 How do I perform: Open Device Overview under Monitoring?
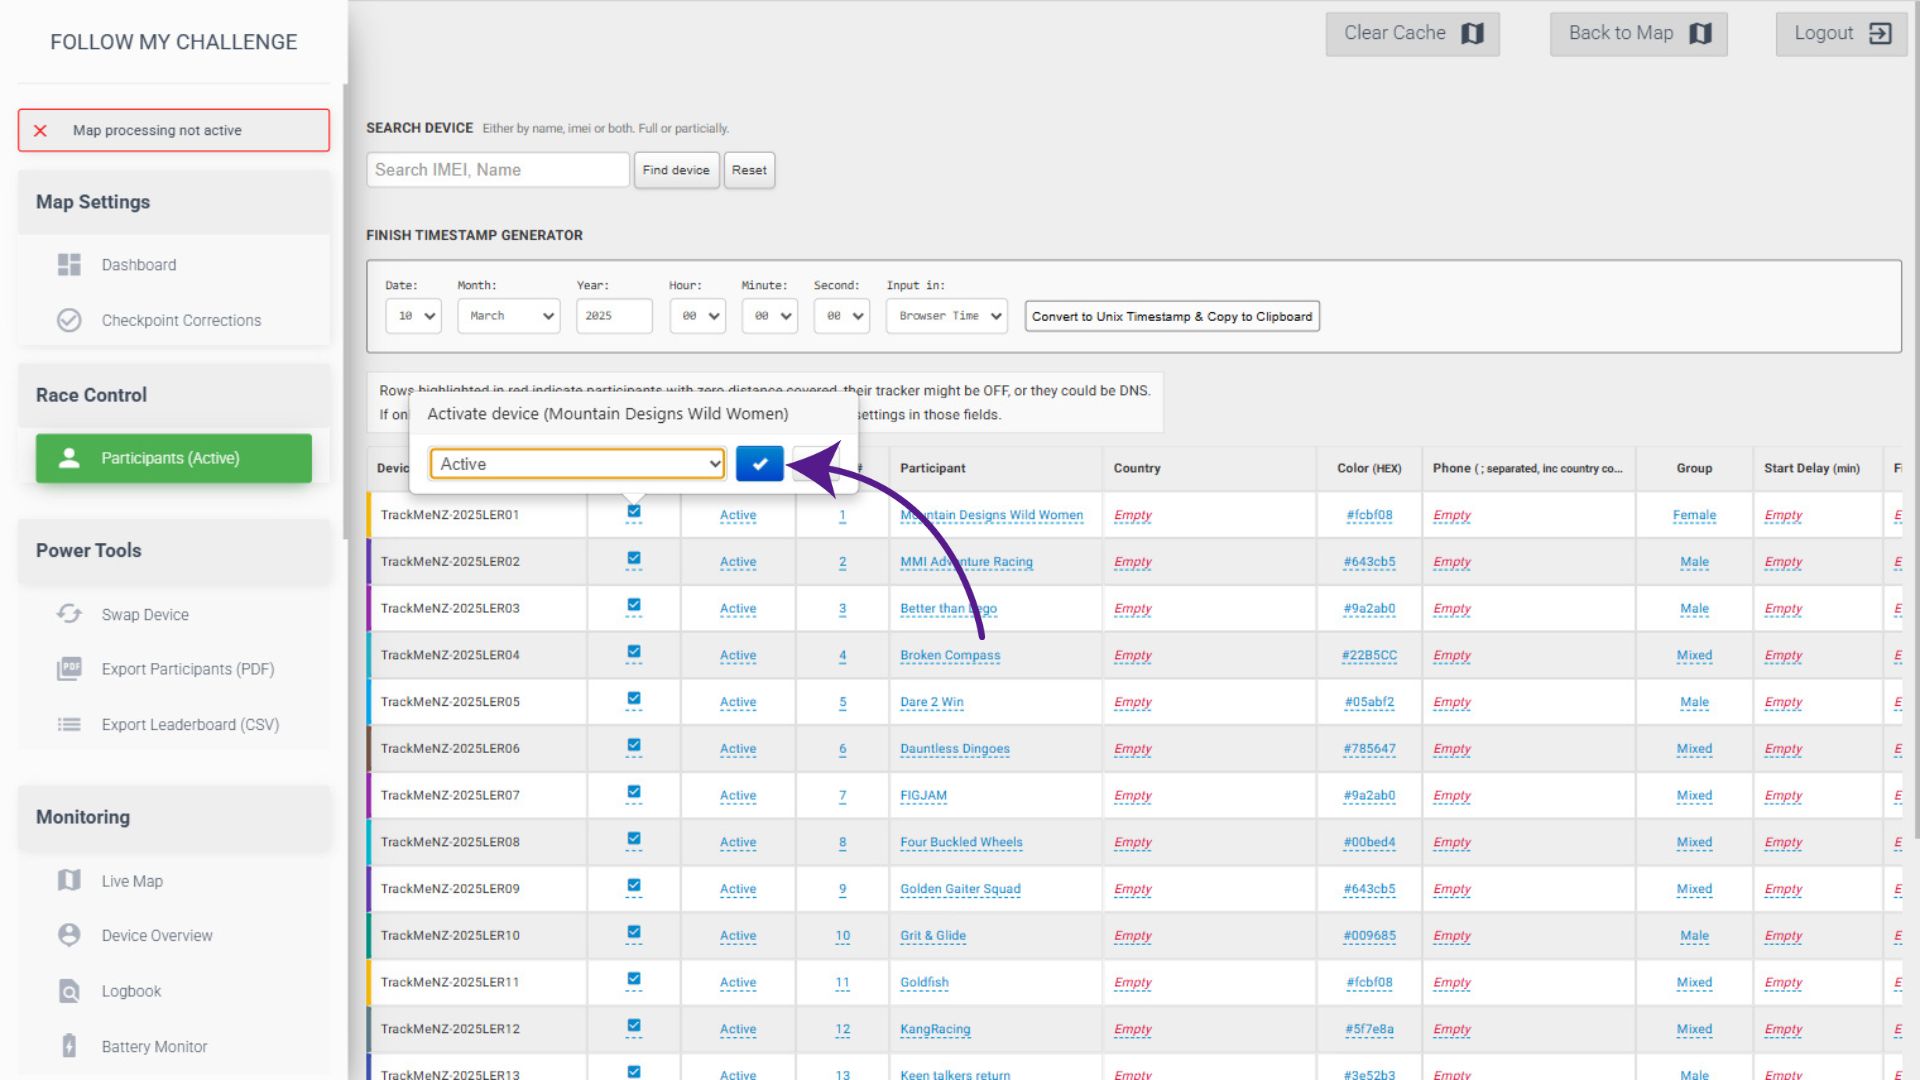(x=157, y=936)
